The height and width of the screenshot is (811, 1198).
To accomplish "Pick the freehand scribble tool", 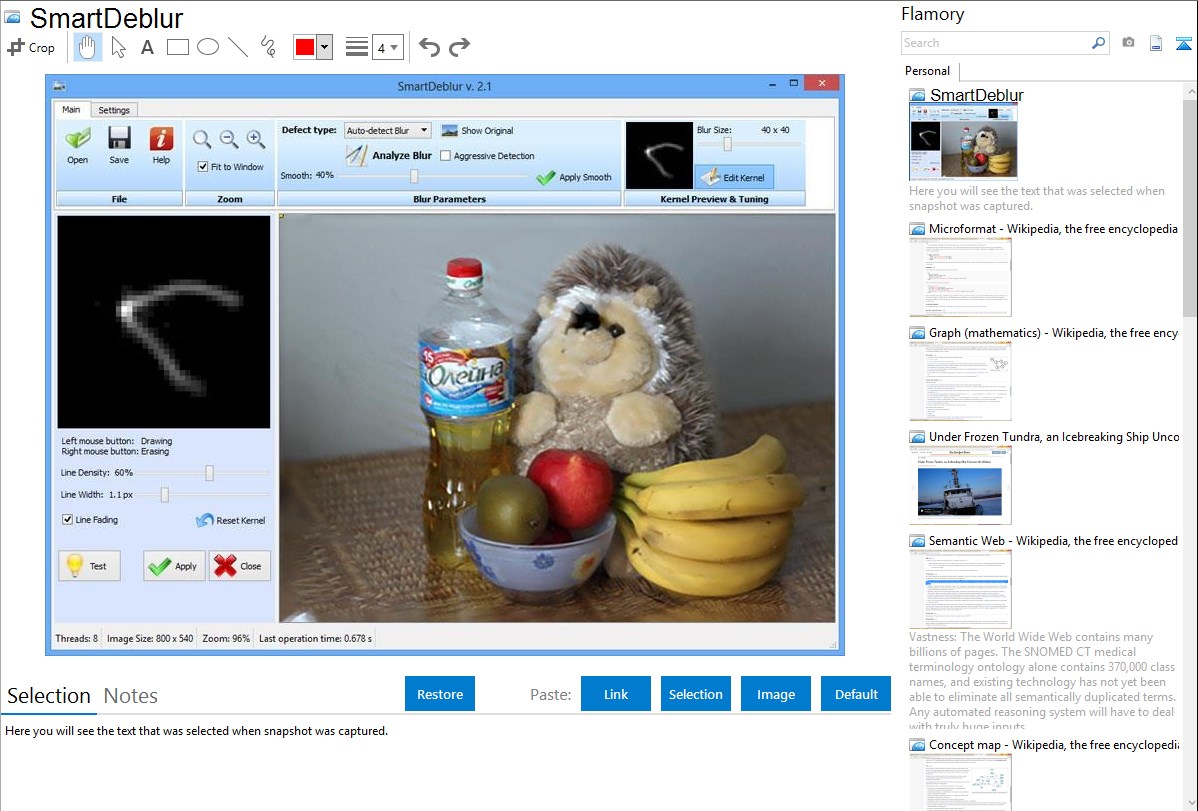I will [268, 47].
